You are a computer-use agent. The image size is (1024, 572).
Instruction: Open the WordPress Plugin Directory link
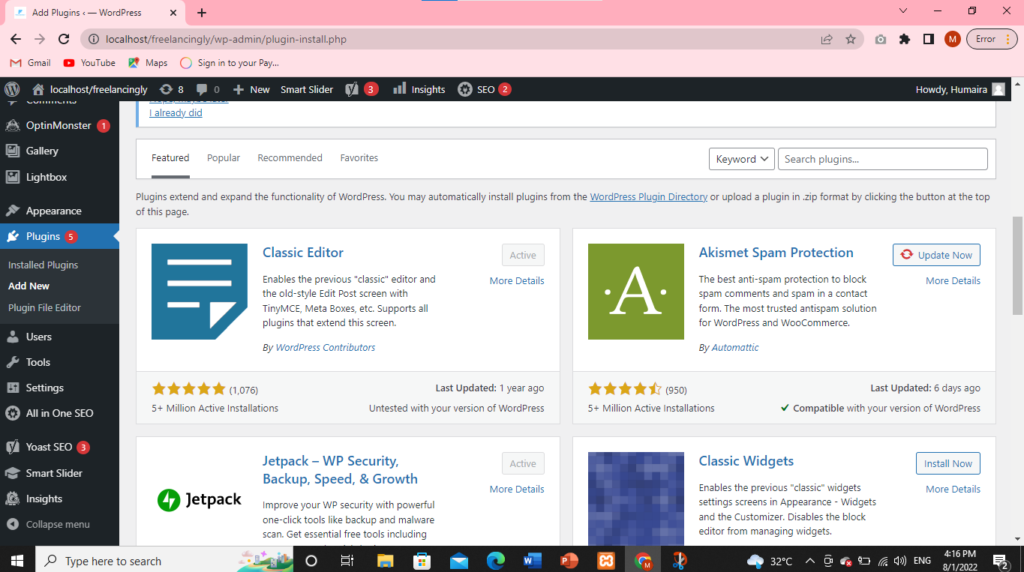(648, 197)
